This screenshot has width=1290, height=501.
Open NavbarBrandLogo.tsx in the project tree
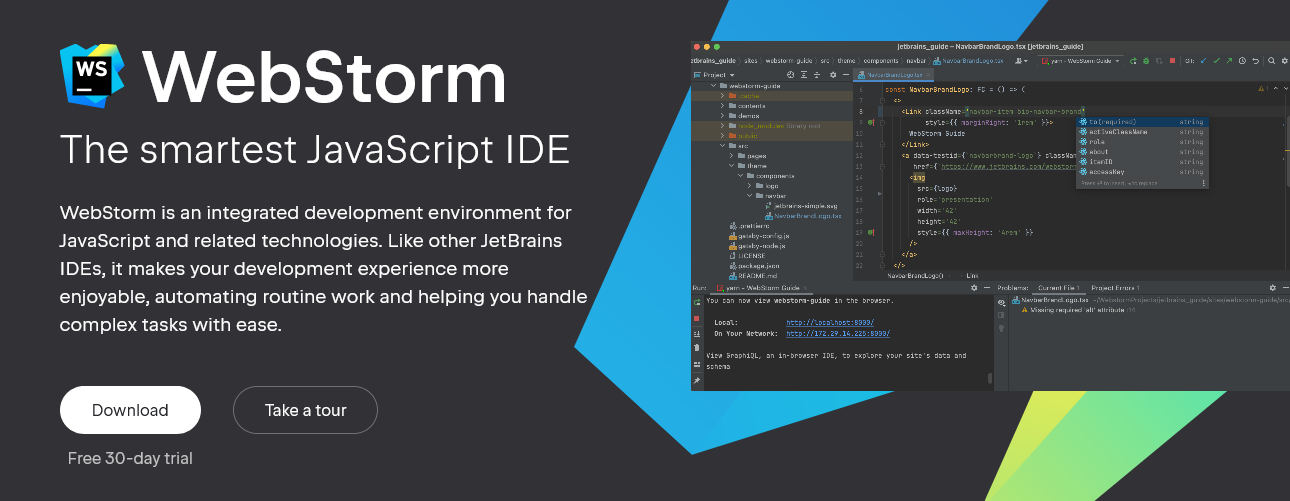803,216
